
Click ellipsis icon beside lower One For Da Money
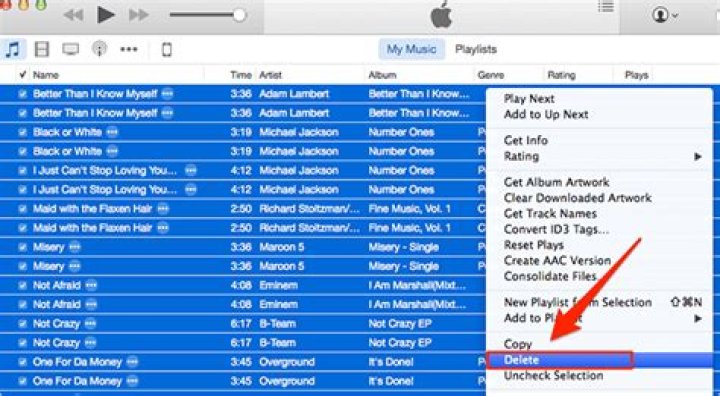tap(132, 381)
